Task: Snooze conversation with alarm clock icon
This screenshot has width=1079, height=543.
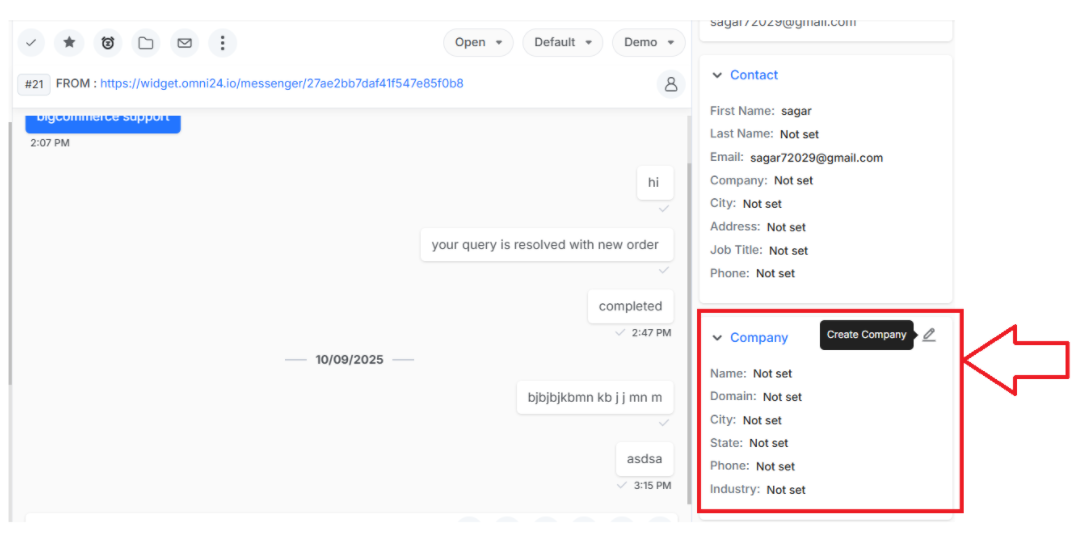Action: (107, 43)
